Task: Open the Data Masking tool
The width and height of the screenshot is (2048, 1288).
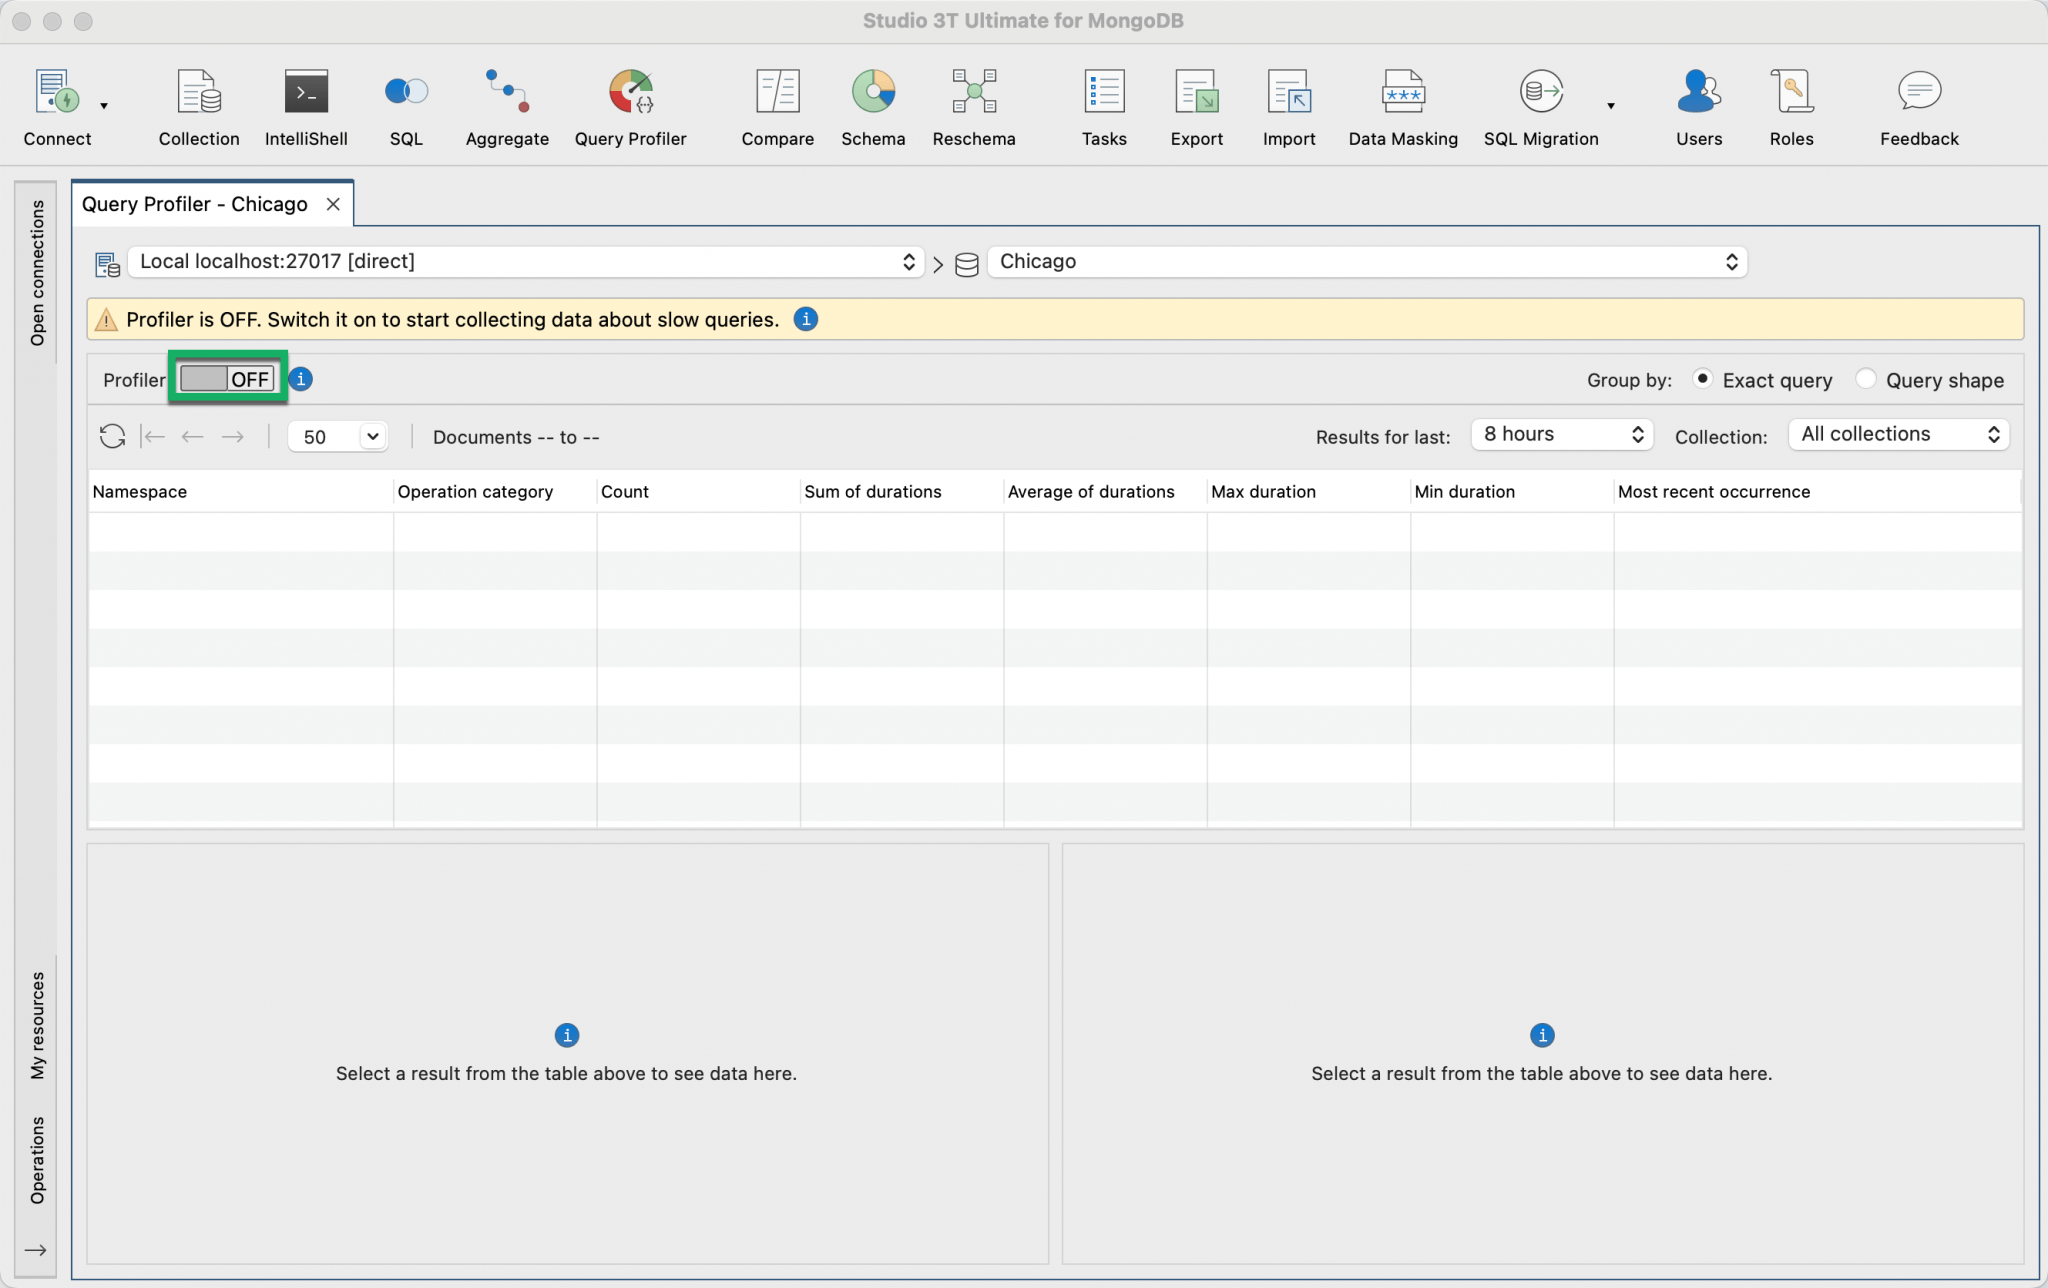Action: [1401, 105]
